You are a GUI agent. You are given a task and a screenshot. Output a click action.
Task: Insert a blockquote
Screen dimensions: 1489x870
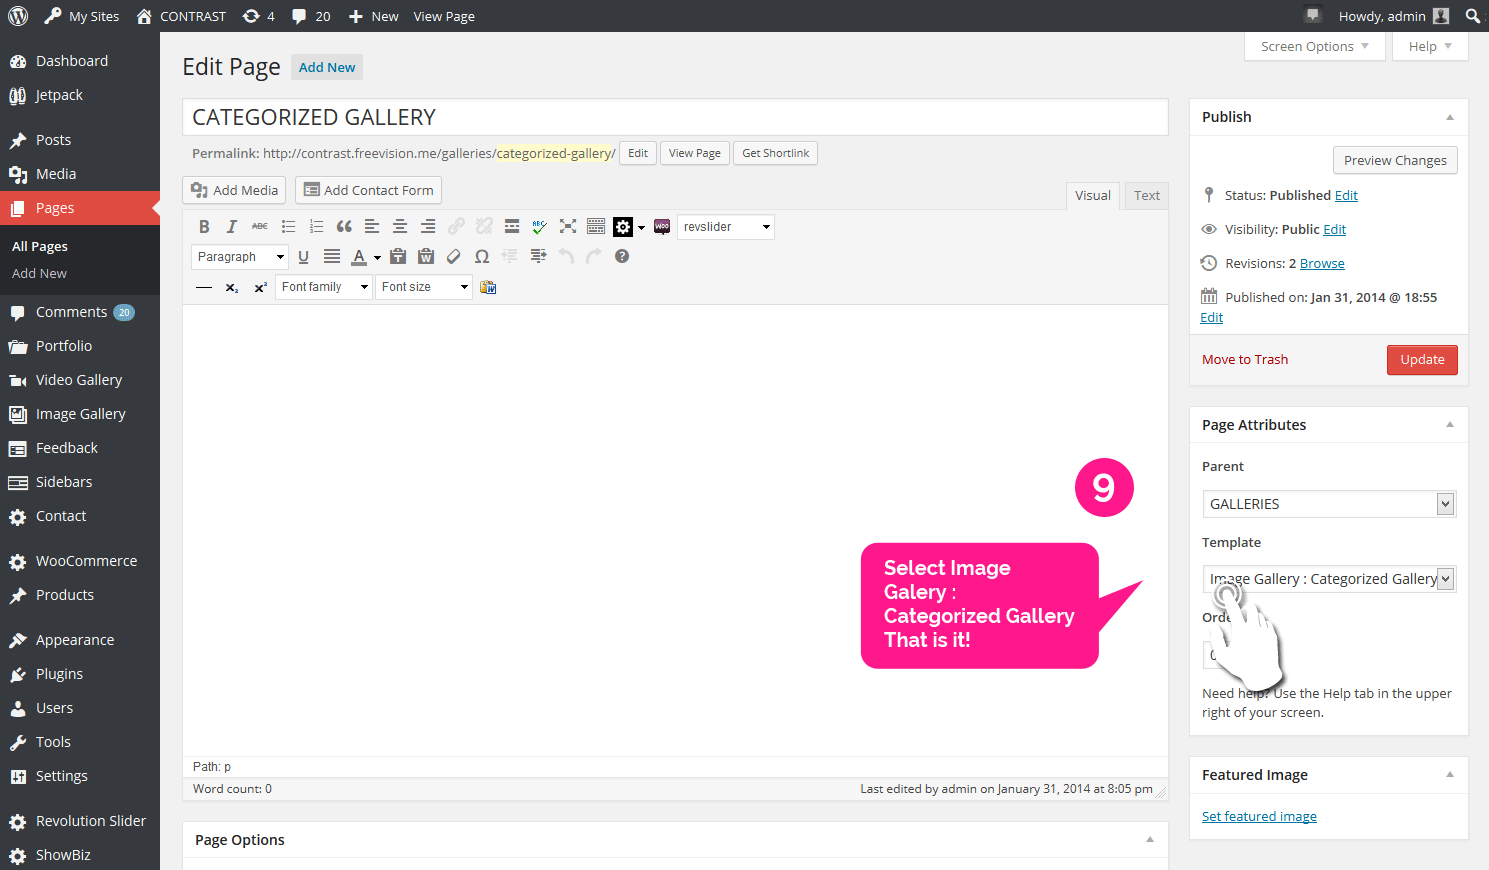(x=344, y=227)
